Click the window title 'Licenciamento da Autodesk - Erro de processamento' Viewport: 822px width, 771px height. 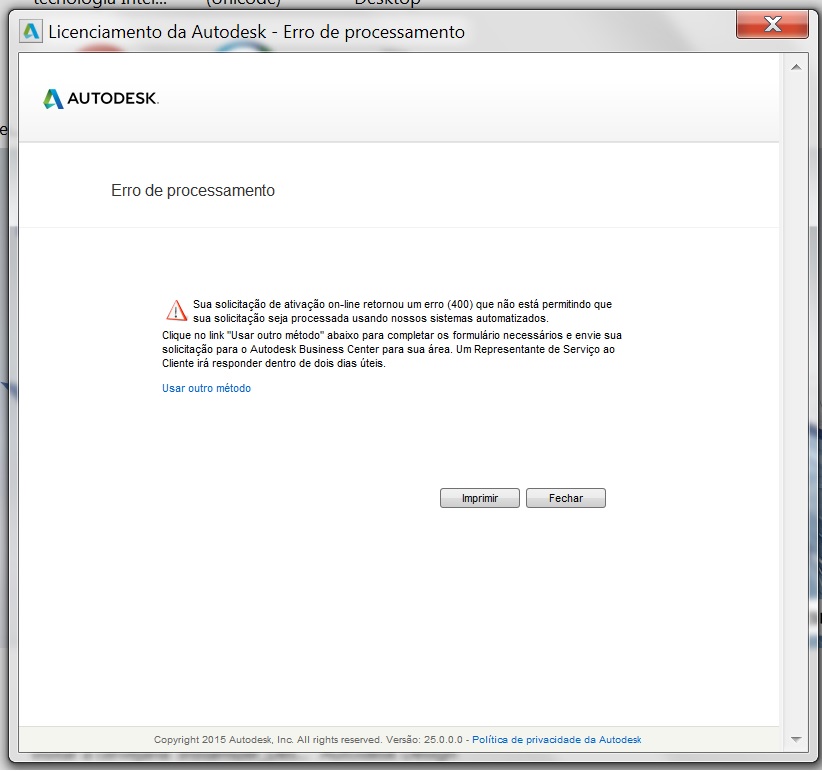pyautogui.click(x=256, y=32)
